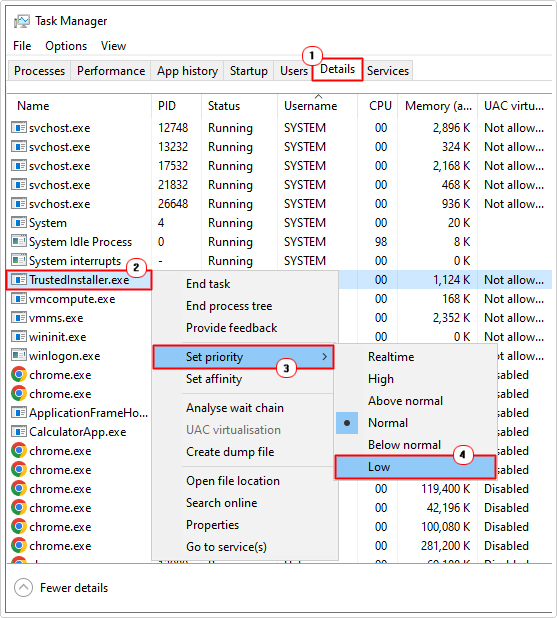This screenshot has height=618, width=557.
Task: Click the System interrupts icon
Action: (x=19, y=260)
